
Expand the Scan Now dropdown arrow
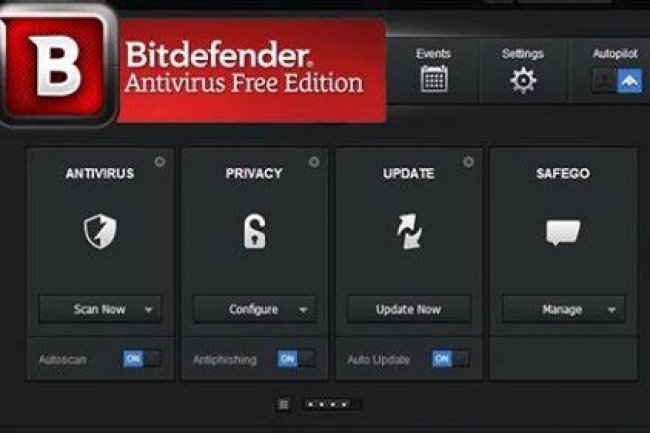point(148,310)
